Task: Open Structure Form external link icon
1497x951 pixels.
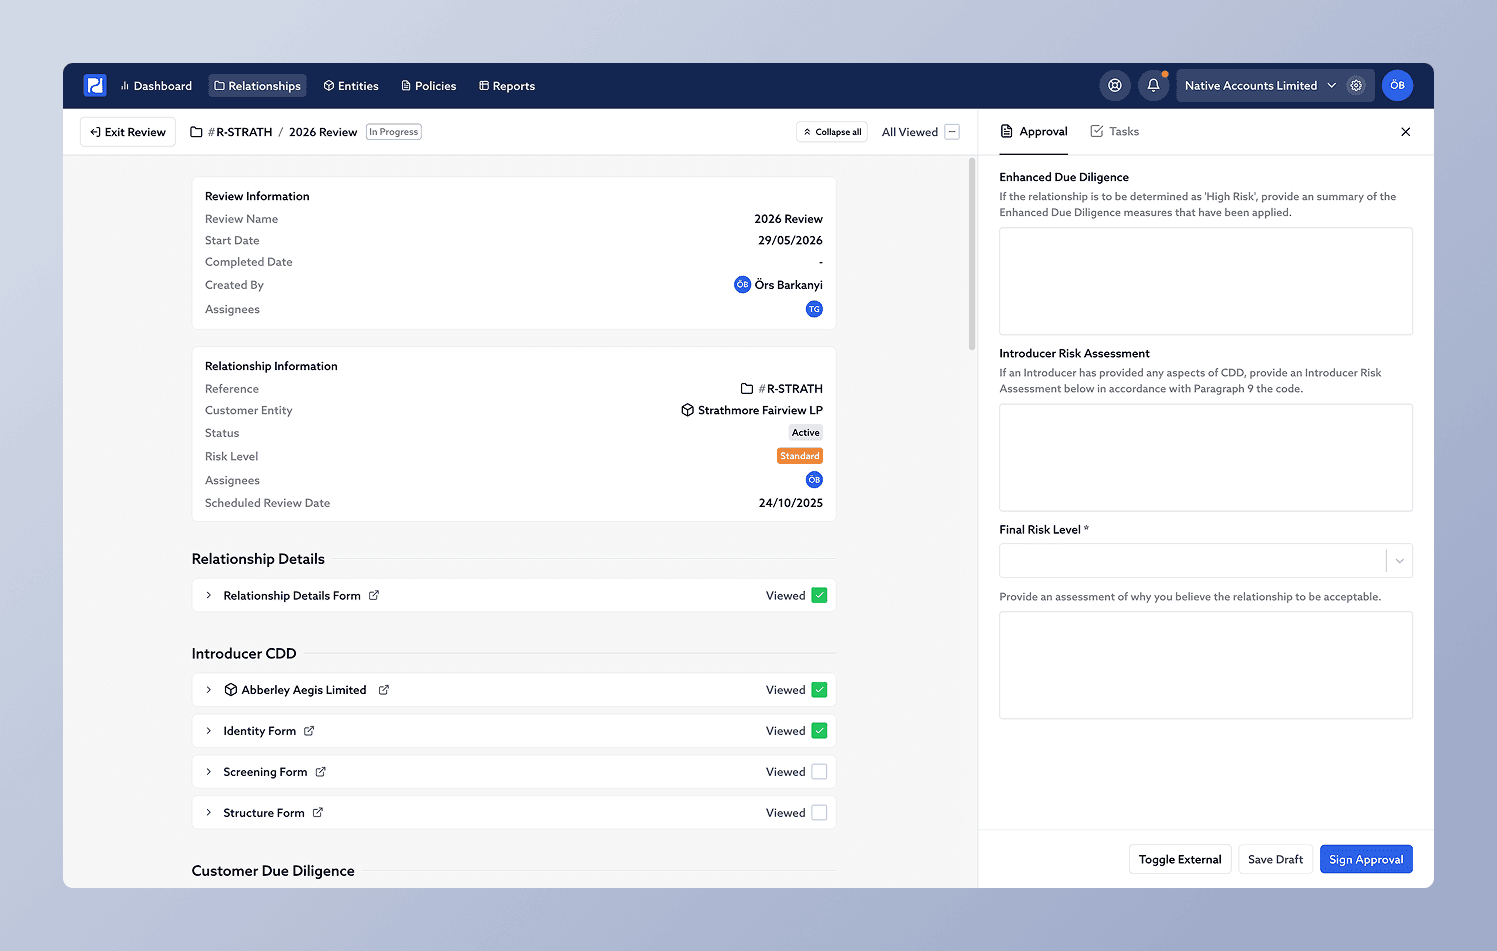Action: [x=318, y=813]
